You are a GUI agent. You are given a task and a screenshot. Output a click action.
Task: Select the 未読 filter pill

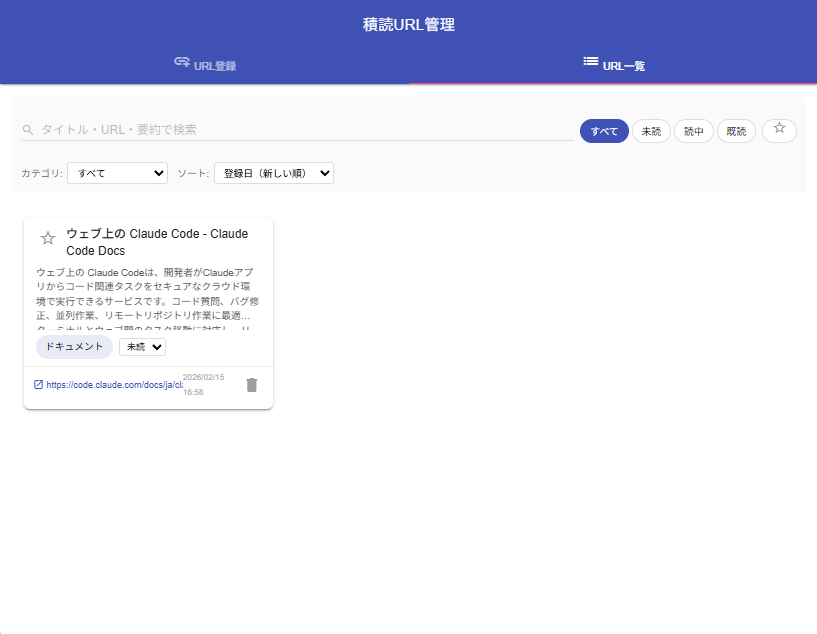click(x=650, y=130)
